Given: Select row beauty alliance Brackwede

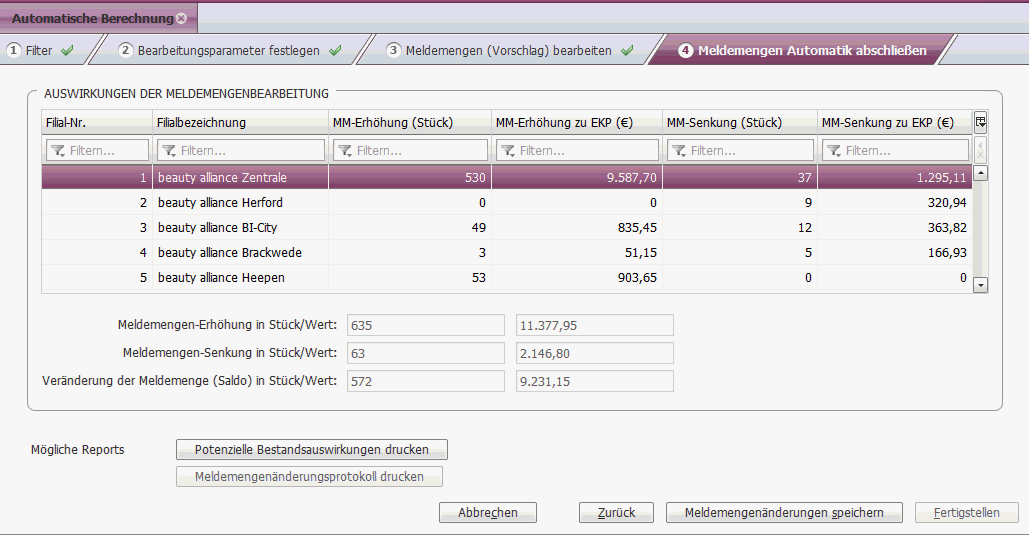Looking at the screenshot, I should coord(507,252).
